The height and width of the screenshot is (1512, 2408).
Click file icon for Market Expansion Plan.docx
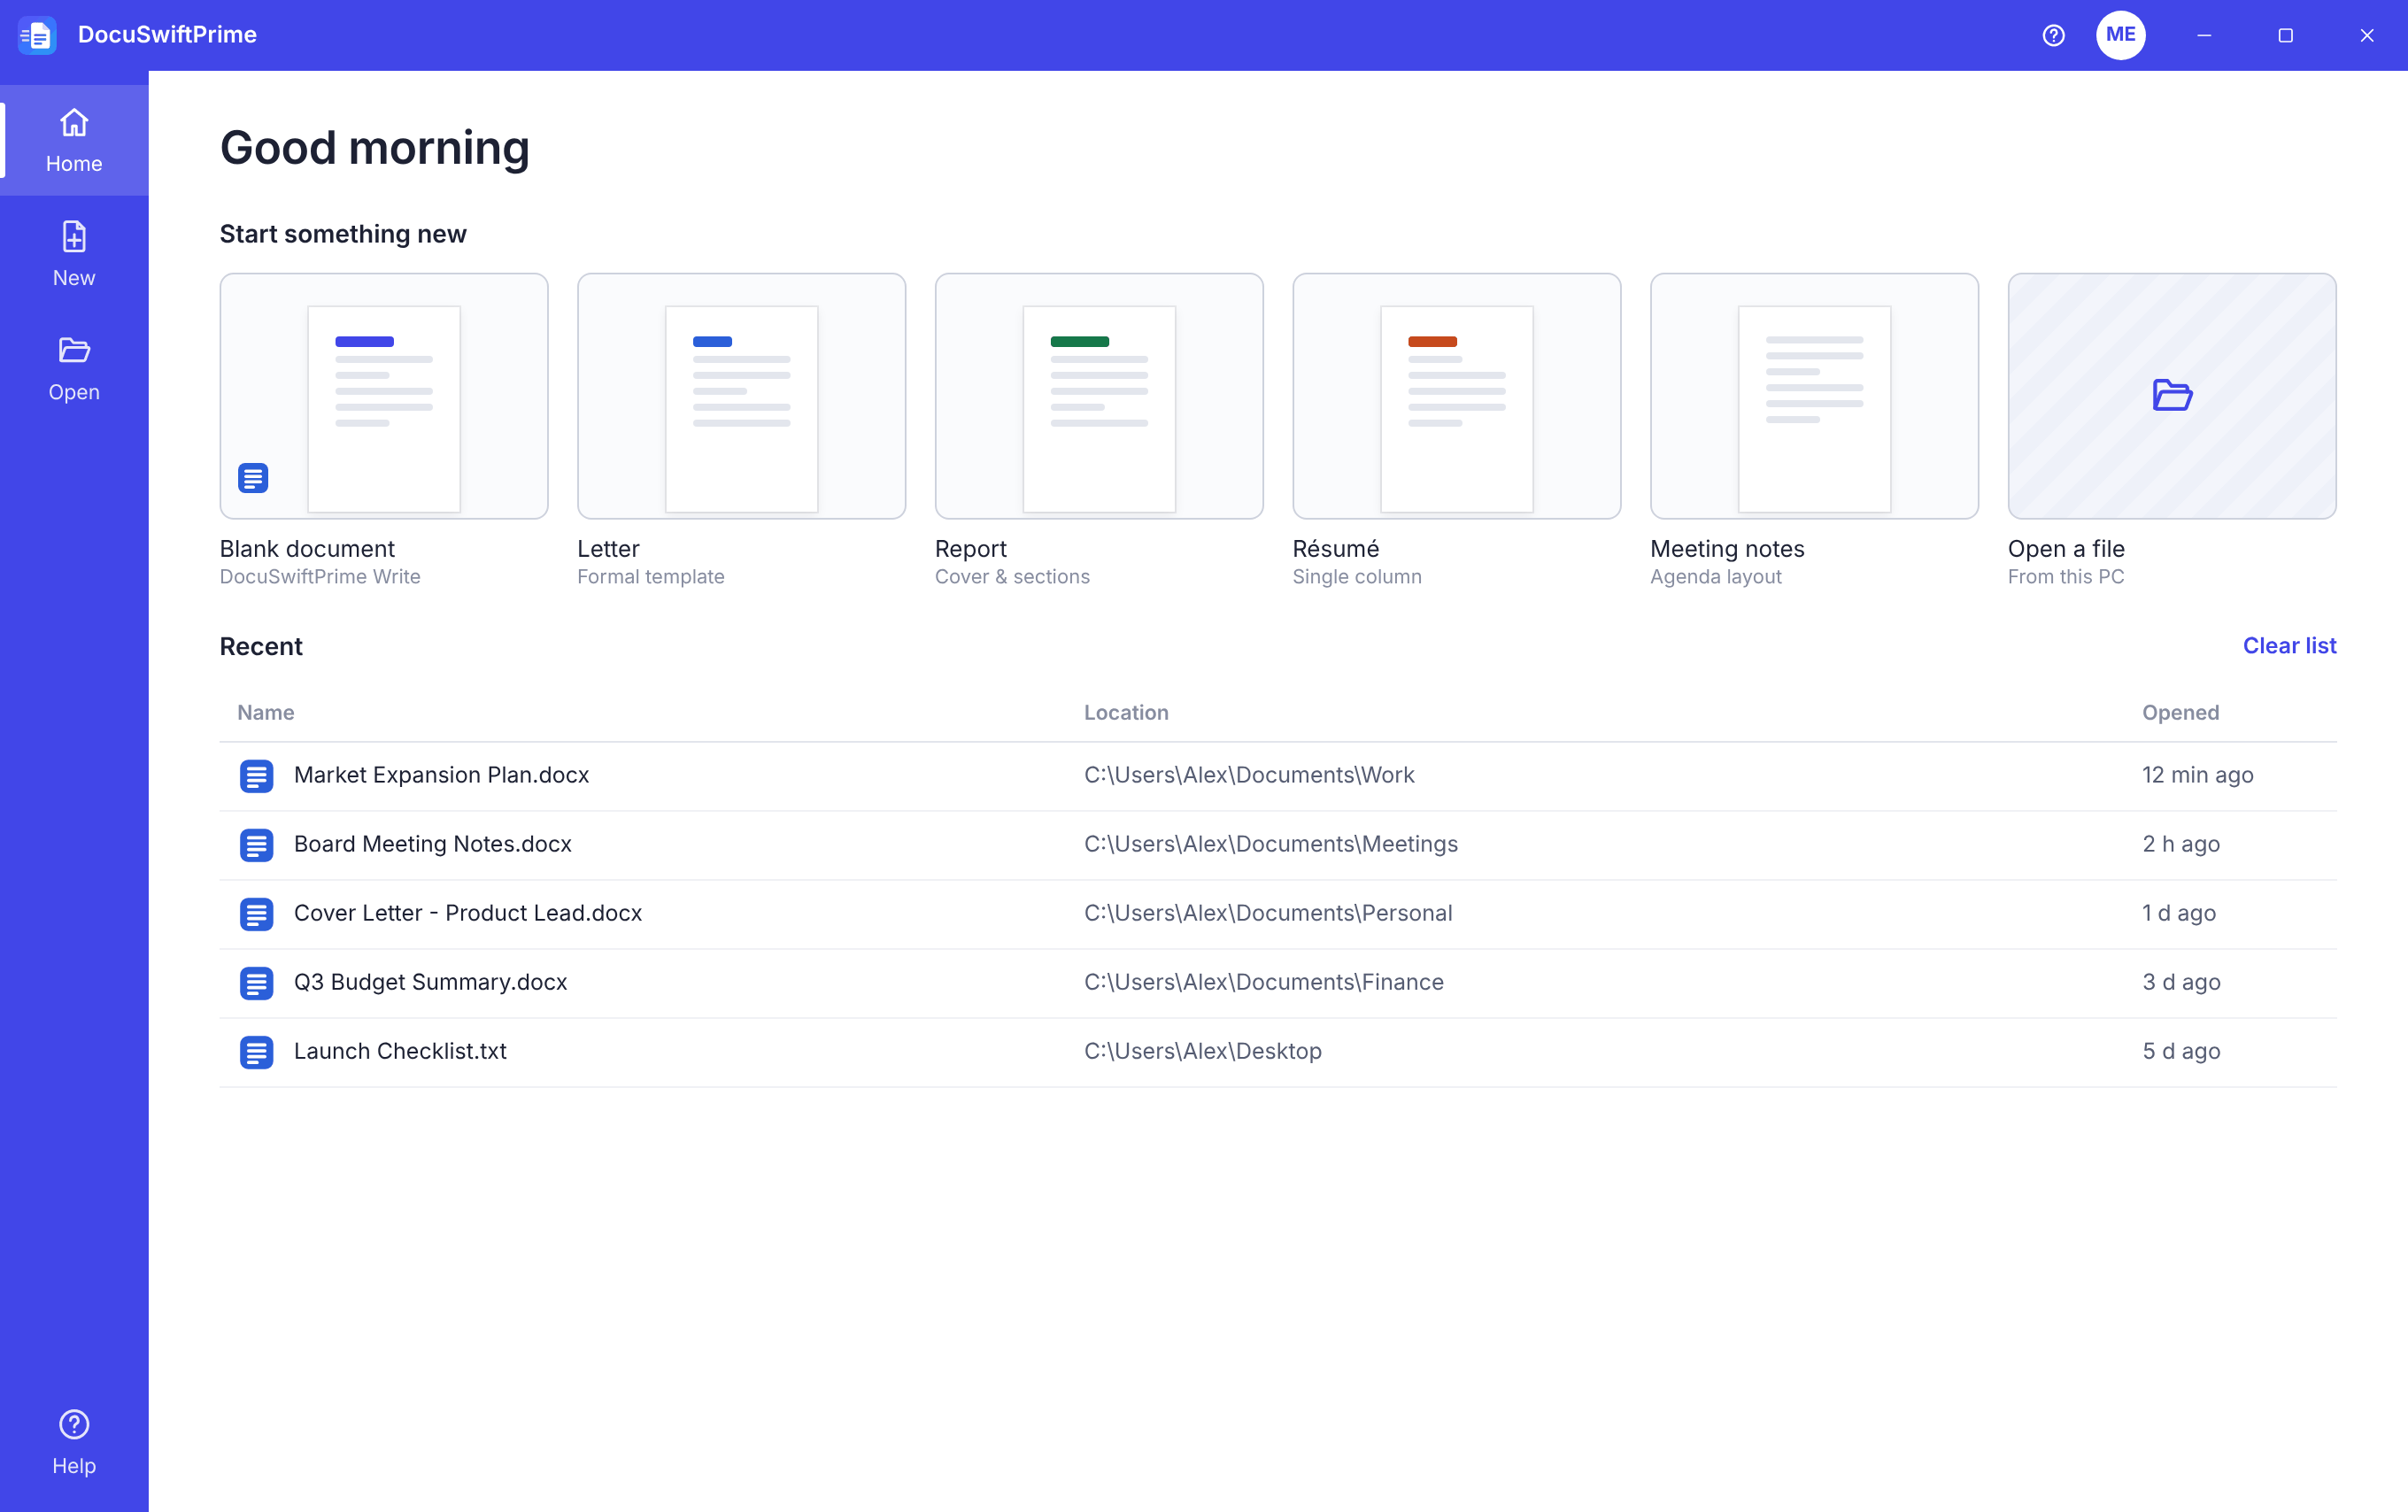[x=256, y=776]
